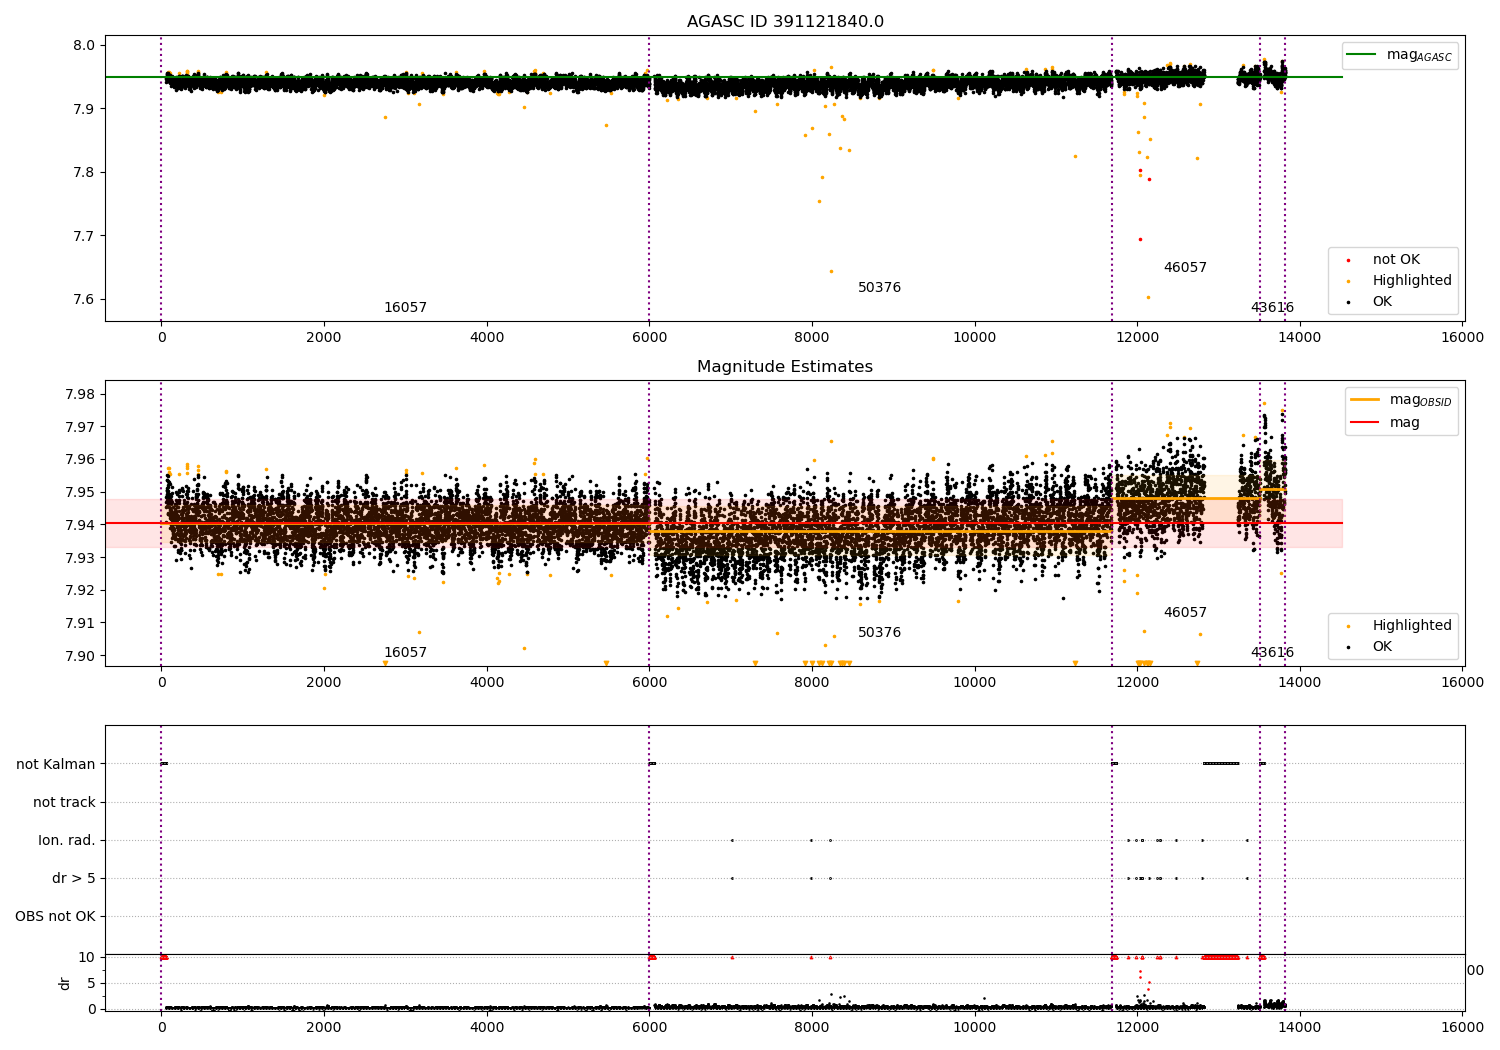Screen dimensions: 1500x1050
Task: Select the mag AGASC legend entry in top plot
Action: click(1400, 55)
